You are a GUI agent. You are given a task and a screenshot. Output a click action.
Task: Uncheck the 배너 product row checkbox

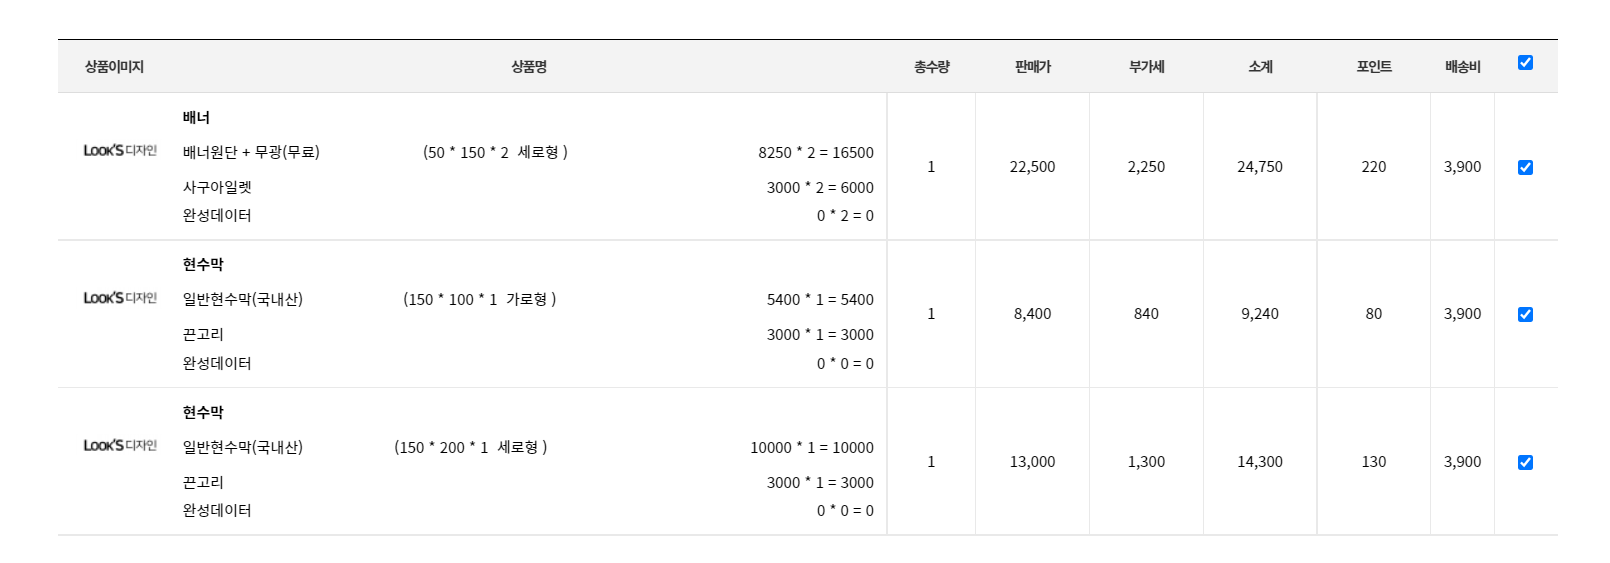[x=1525, y=167]
